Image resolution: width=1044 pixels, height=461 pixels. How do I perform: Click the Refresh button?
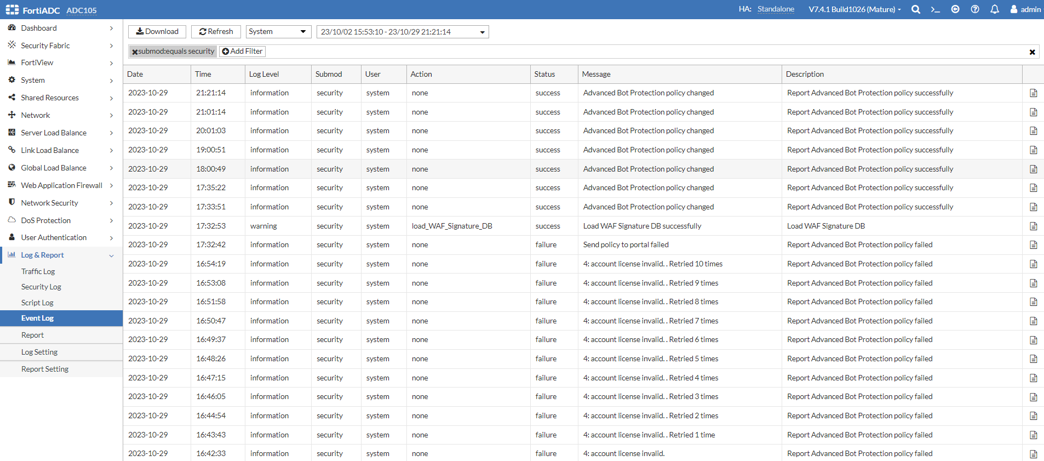coord(216,32)
